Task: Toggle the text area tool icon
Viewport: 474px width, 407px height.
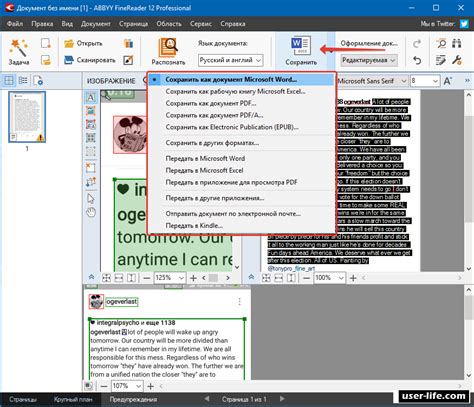Action: point(91,97)
